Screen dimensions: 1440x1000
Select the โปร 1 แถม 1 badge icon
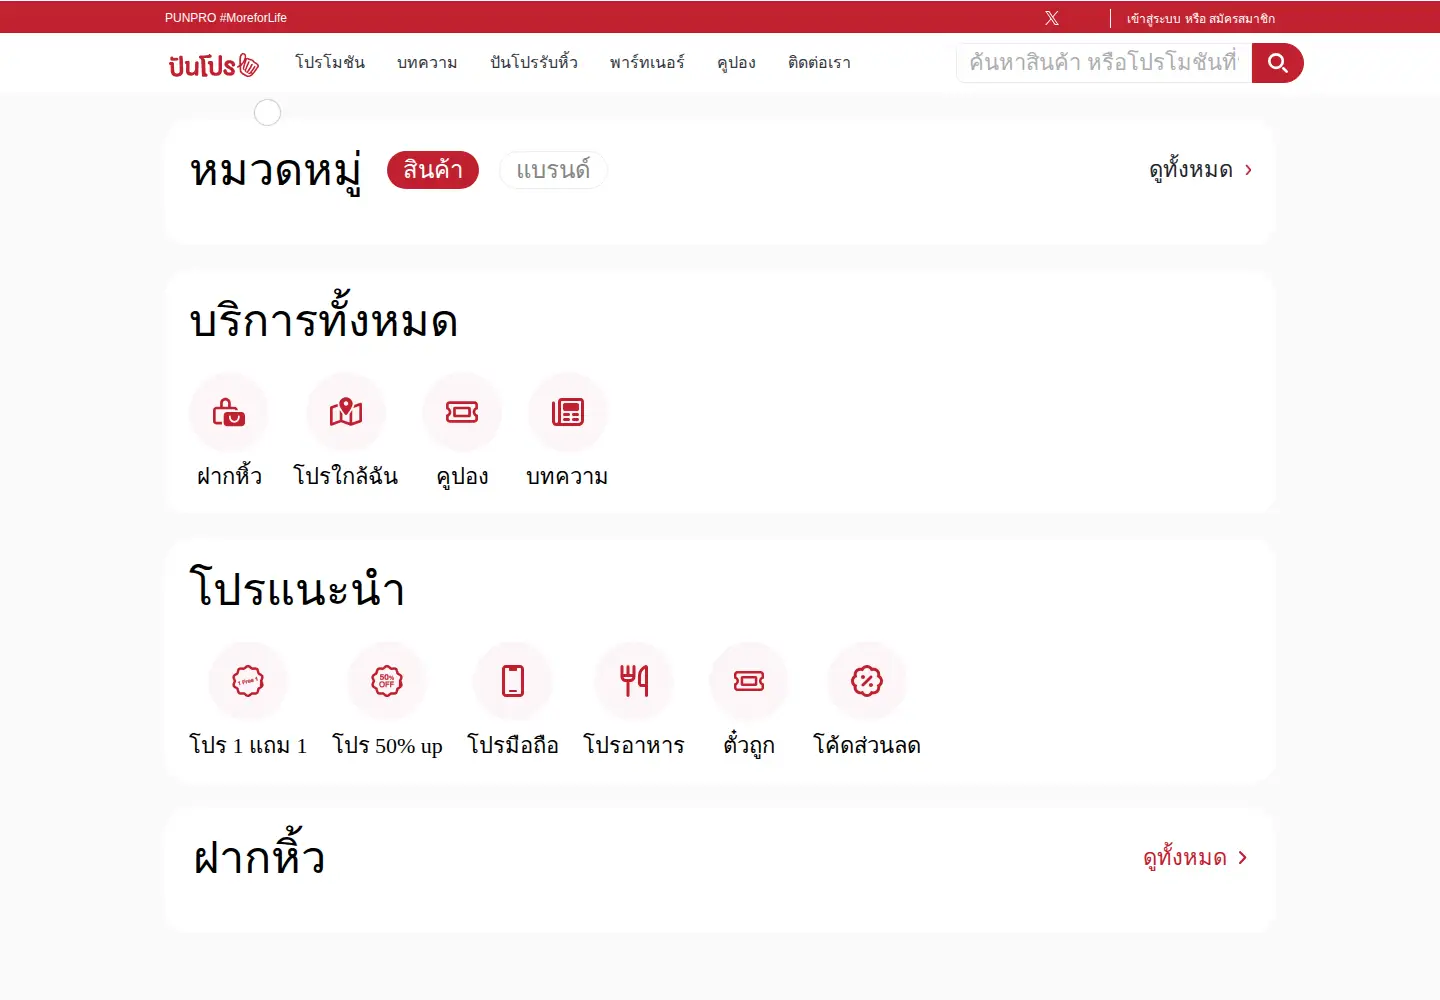(248, 681)
